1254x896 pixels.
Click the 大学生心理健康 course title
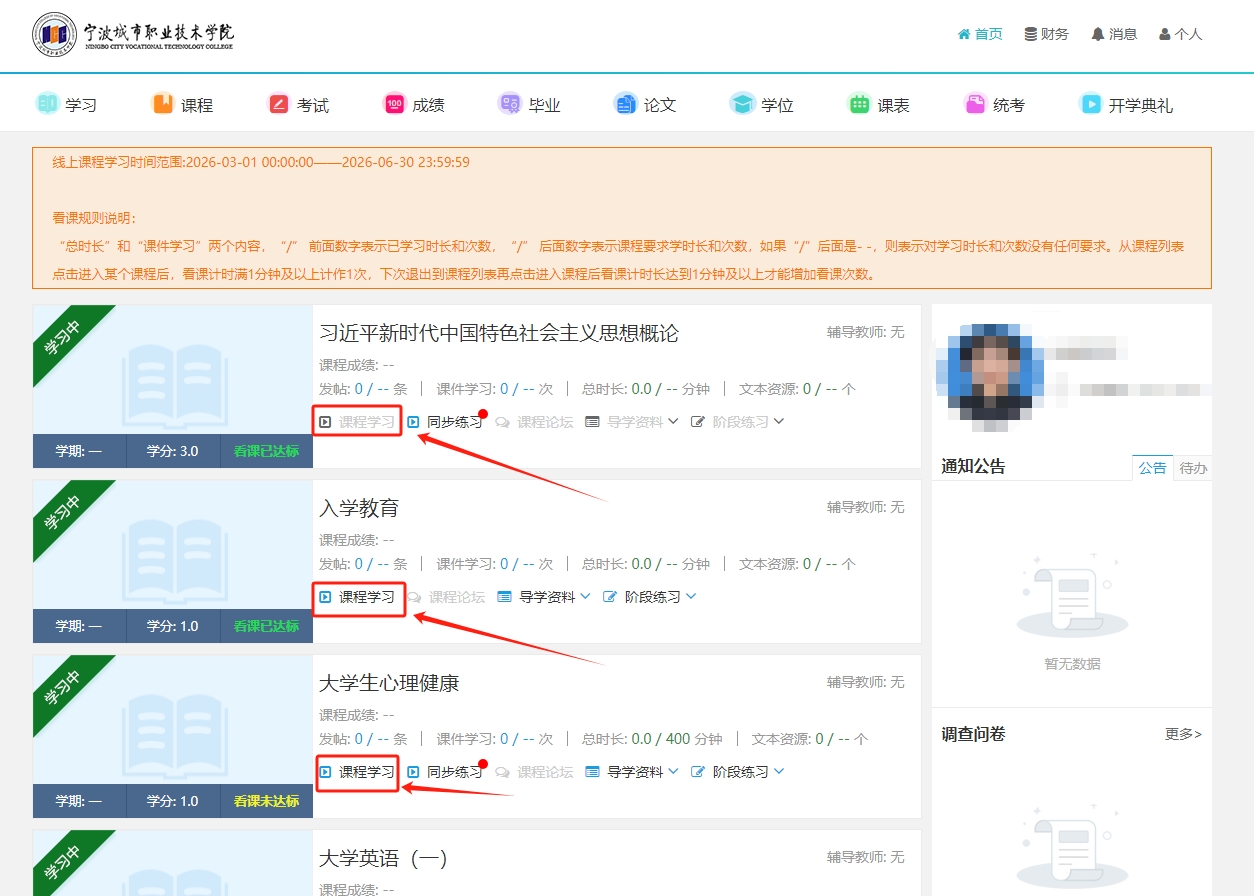pyautogui.click(x=389, y=683)
